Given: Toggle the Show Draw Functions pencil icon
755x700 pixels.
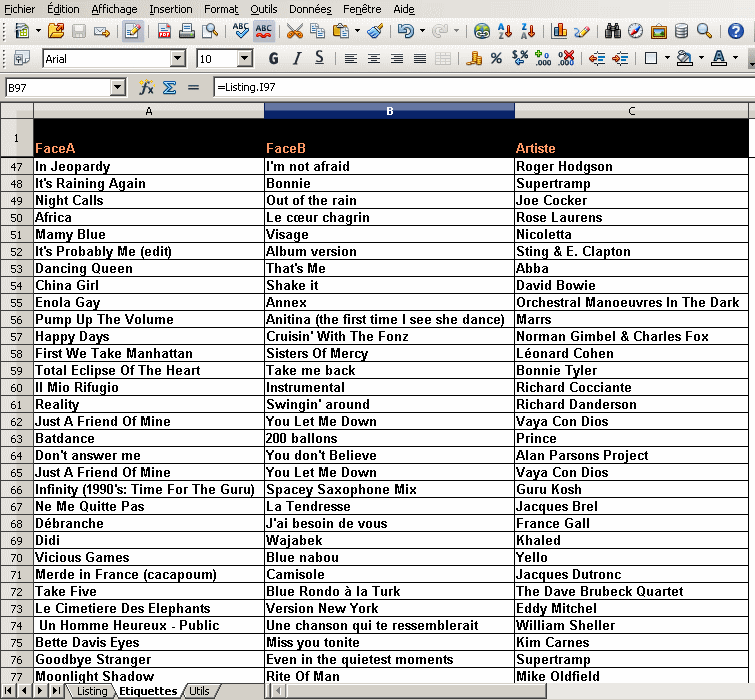Looking at the screenshot, I should tap(582, 31).
